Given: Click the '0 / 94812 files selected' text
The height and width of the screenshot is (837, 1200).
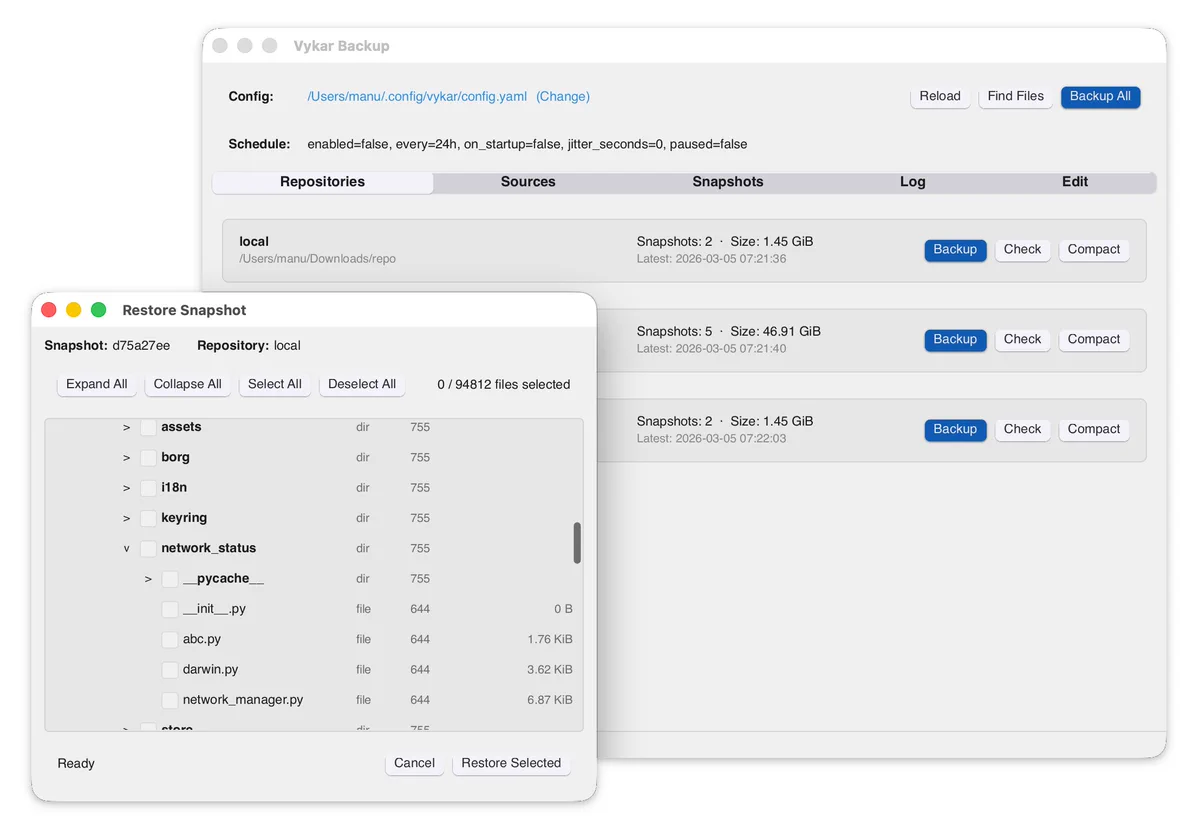Looking at the screenshot, I should coord(504,385).
